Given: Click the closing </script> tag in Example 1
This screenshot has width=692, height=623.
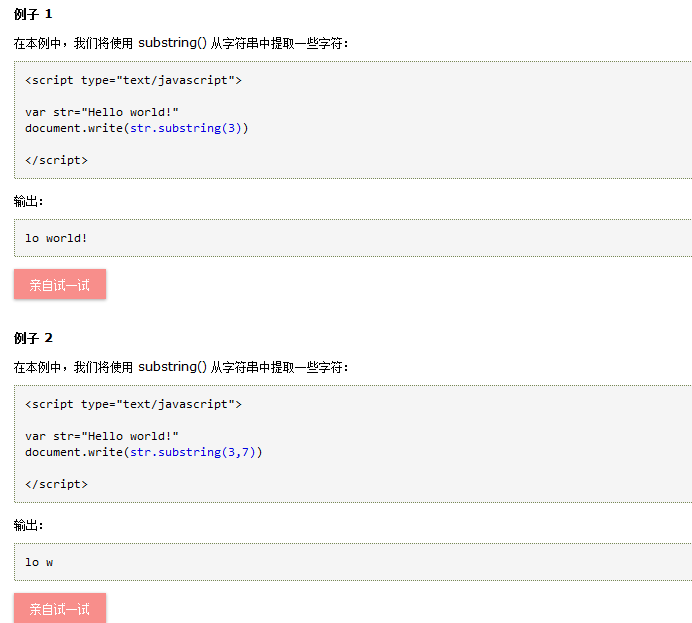Looking at the screenshot, I should point(56,160).
